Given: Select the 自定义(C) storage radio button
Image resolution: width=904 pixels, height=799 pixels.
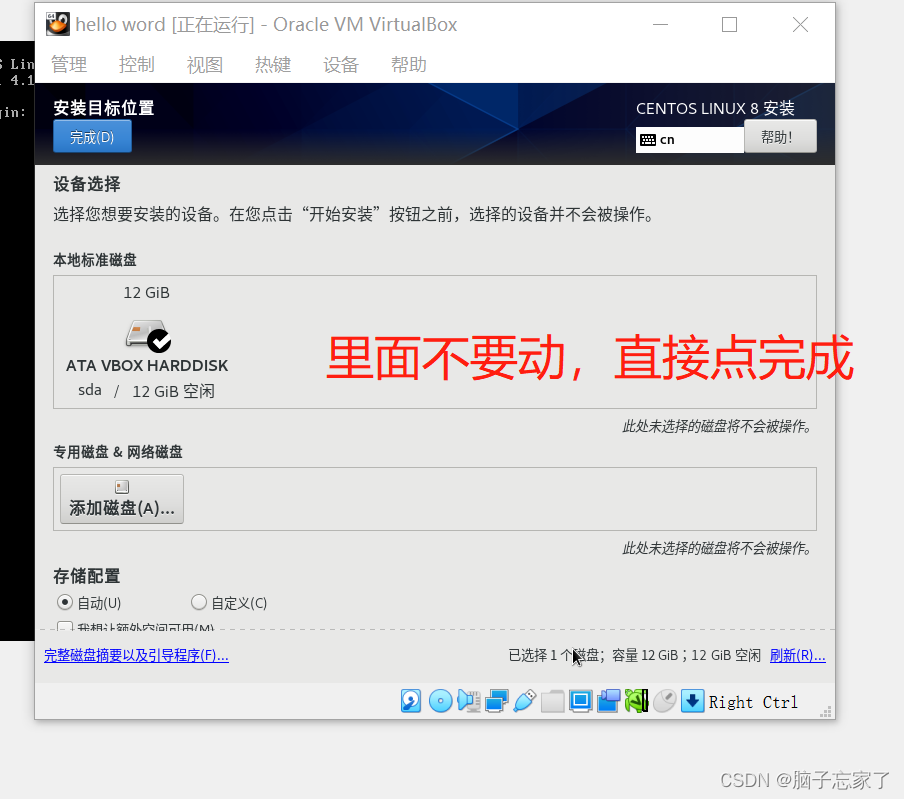Looking at the screenshot, I should 199,602.
